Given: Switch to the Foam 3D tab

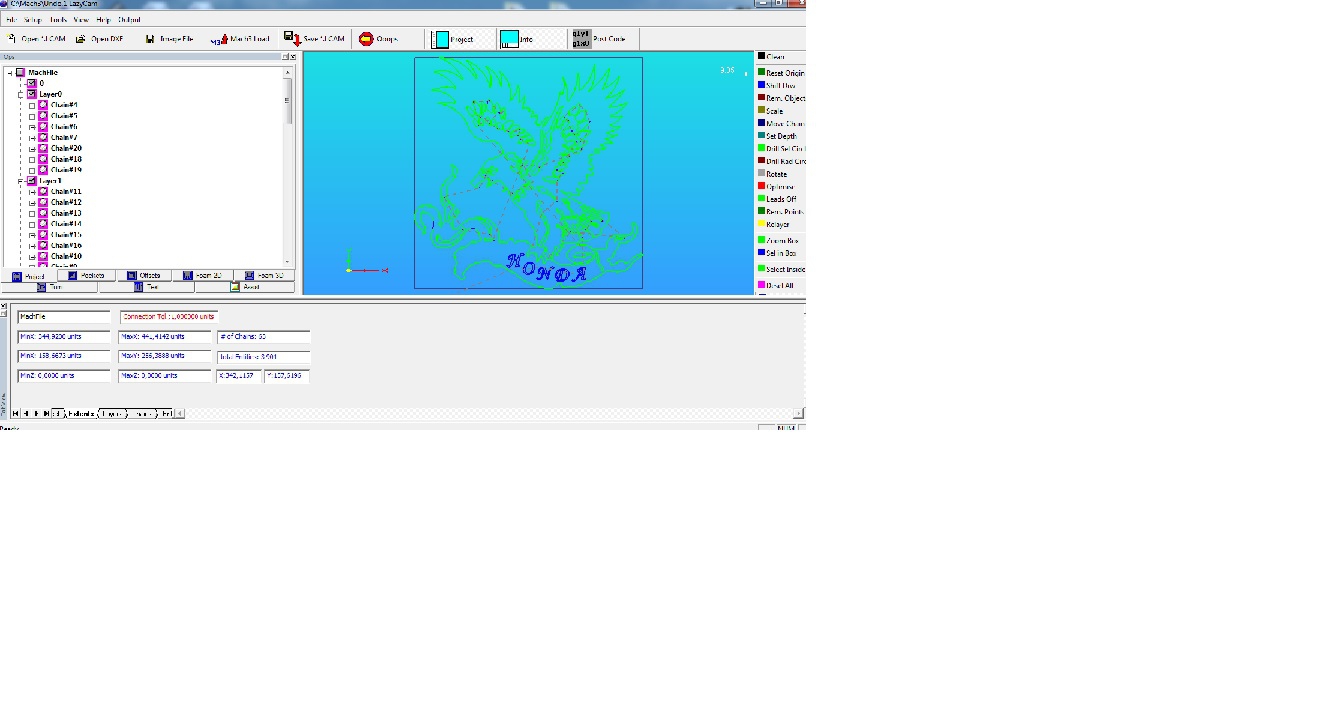Looking at the screenshot, I should coord(264,276).
